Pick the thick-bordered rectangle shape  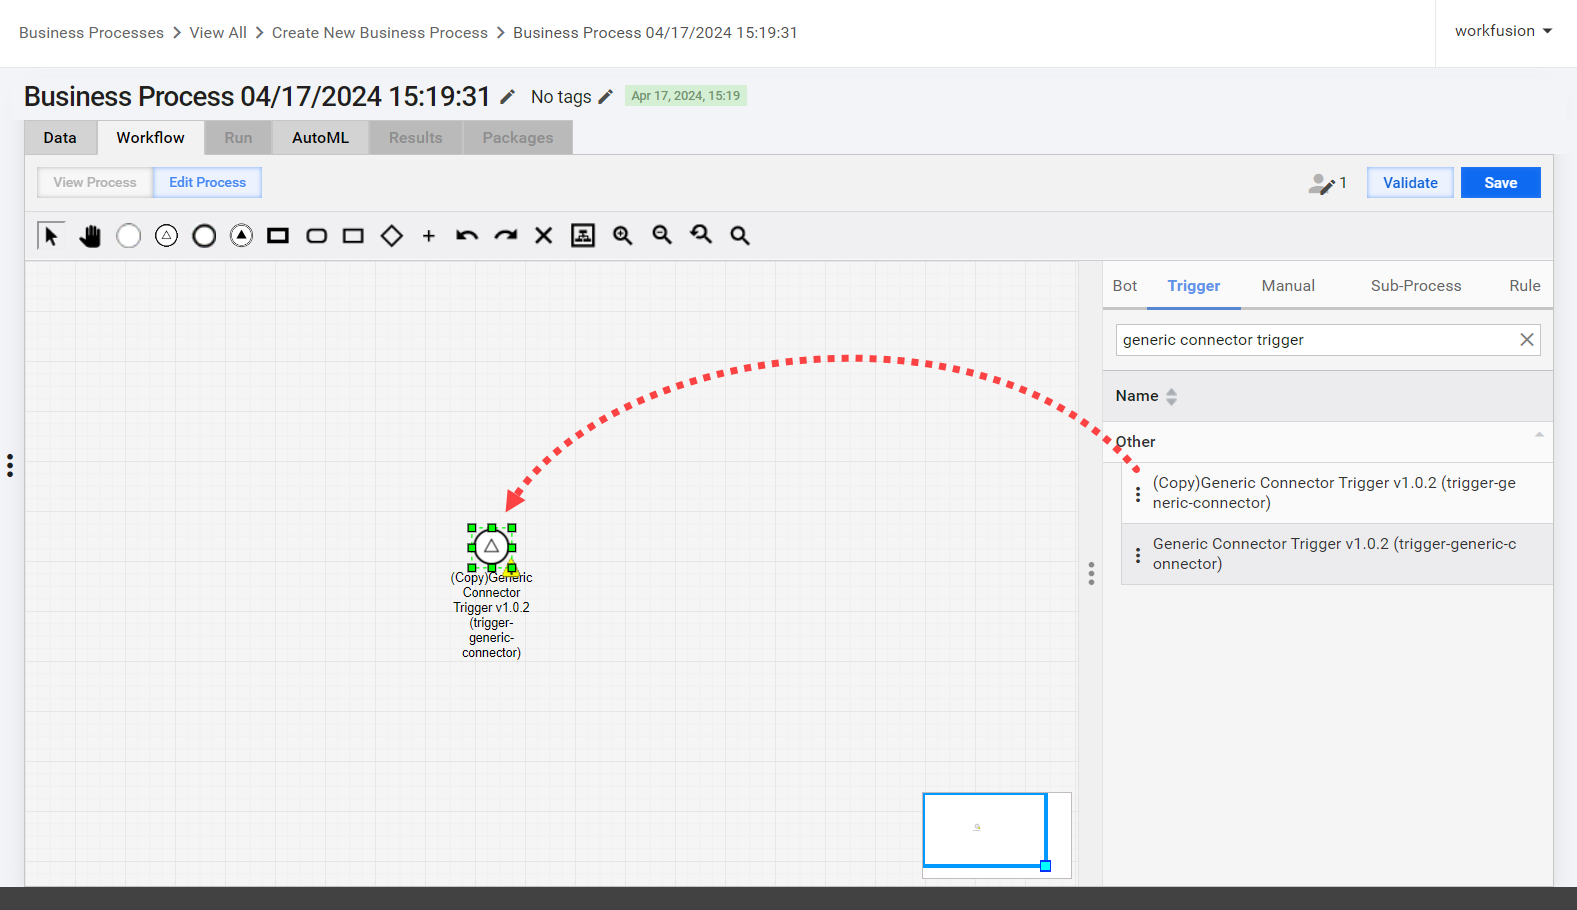pos(278,236)
